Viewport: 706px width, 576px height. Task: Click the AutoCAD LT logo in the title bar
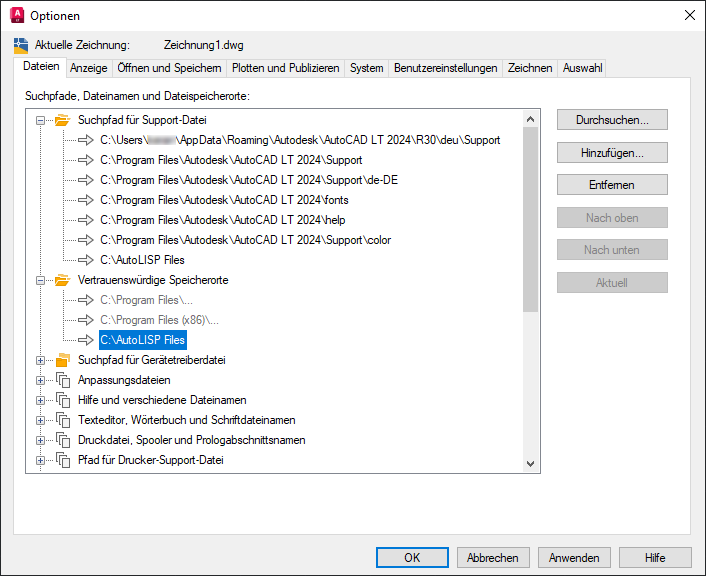pyautogui.click(x=17, y=15)
